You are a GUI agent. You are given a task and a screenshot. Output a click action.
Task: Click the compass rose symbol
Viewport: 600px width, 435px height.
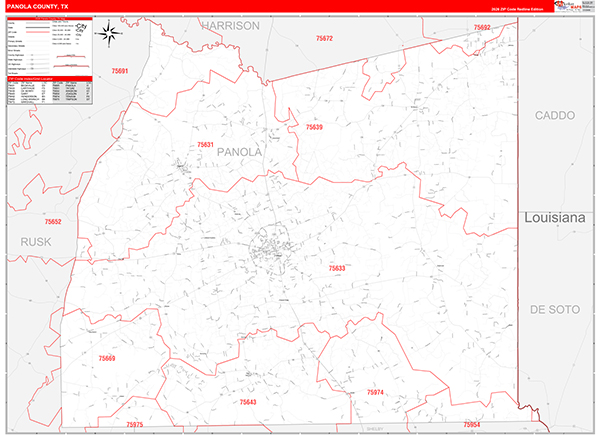(x=109, y=34)
